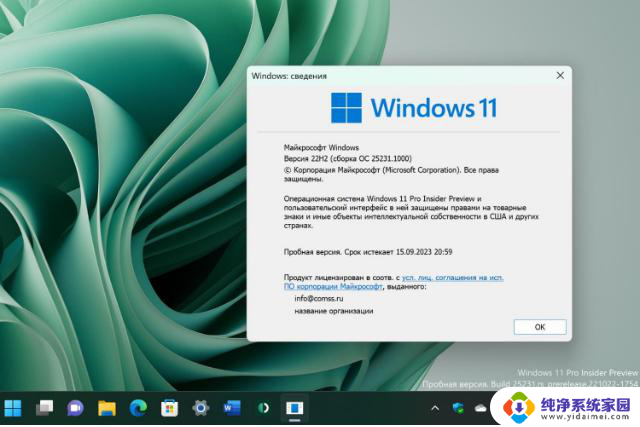Click the Майкрософт Windows text line

321,147
